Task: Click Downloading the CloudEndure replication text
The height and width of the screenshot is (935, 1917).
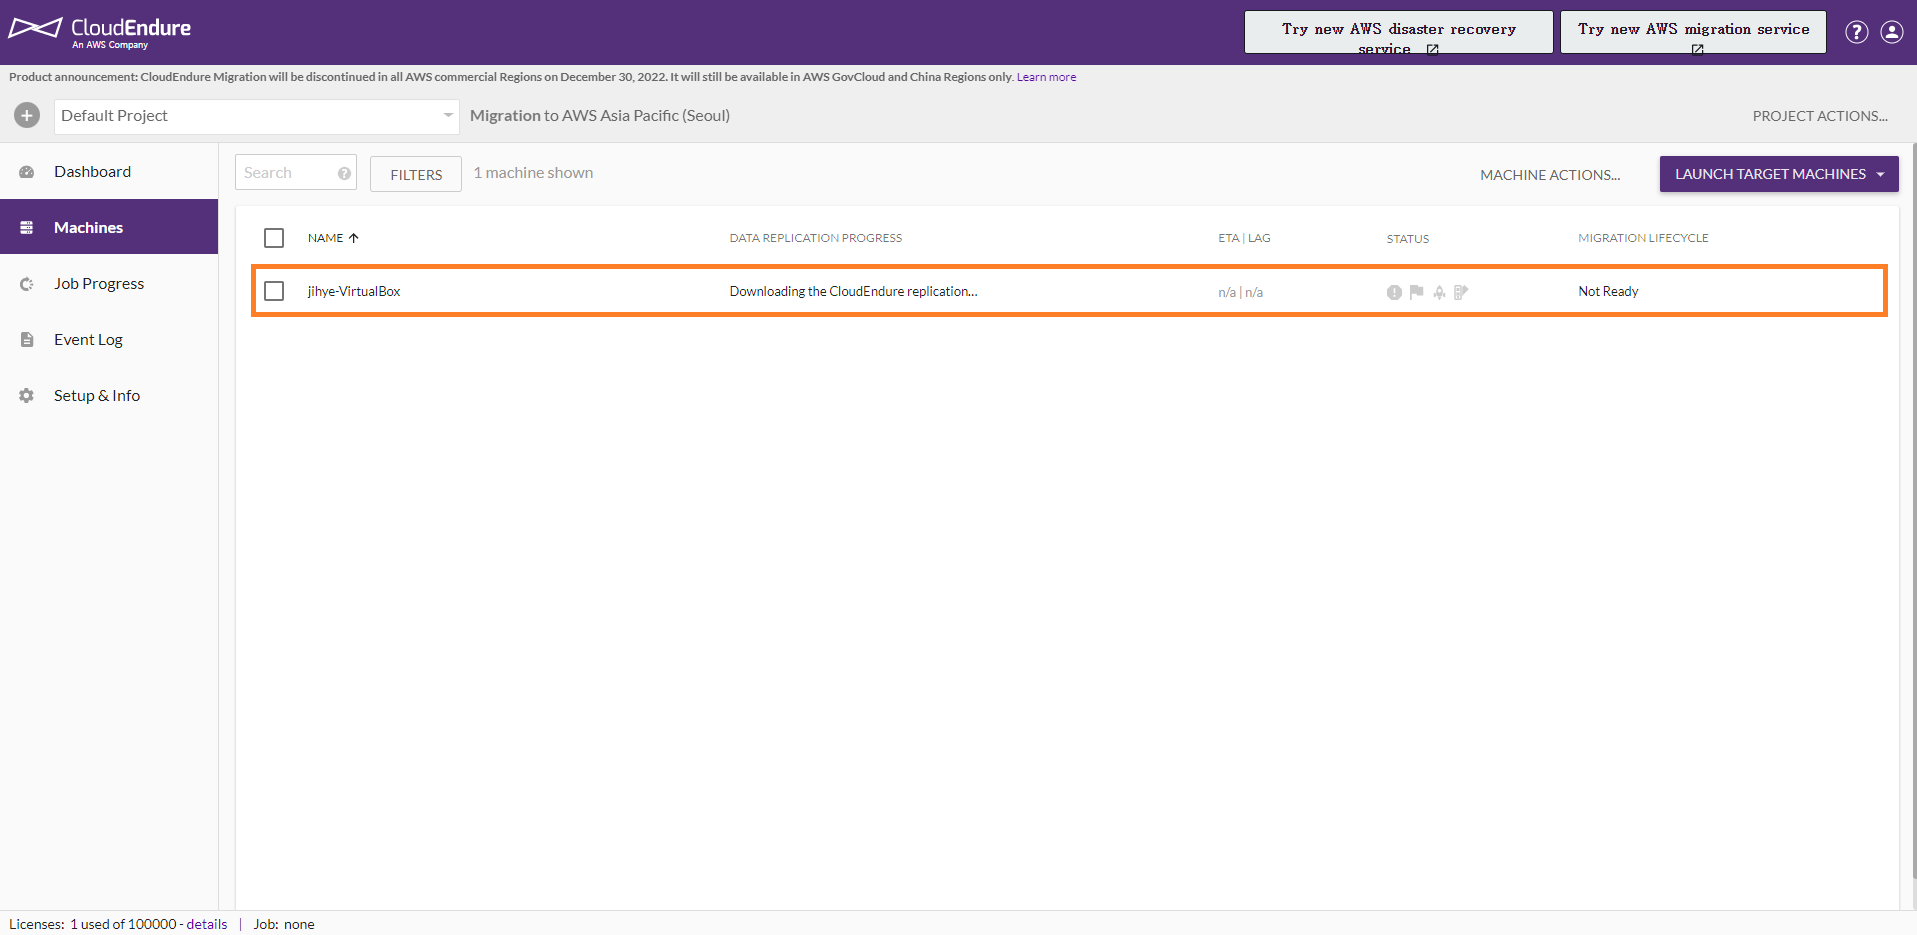Action: (853, 291)
